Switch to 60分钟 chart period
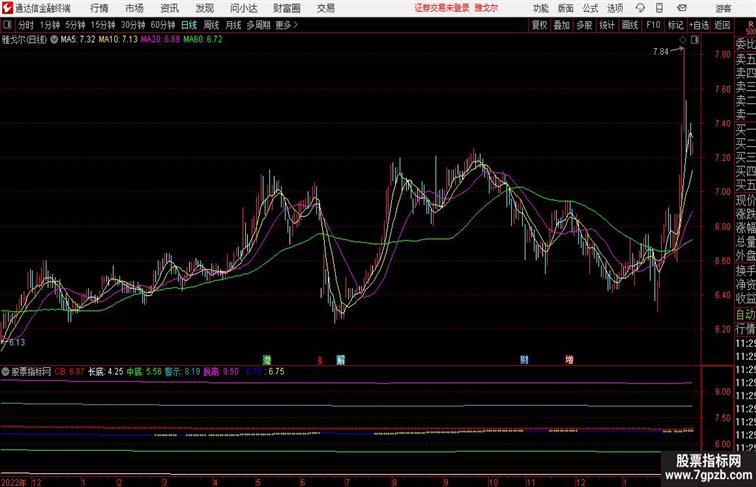Screen dimensions: 756x487 click(x=163, y=25)
